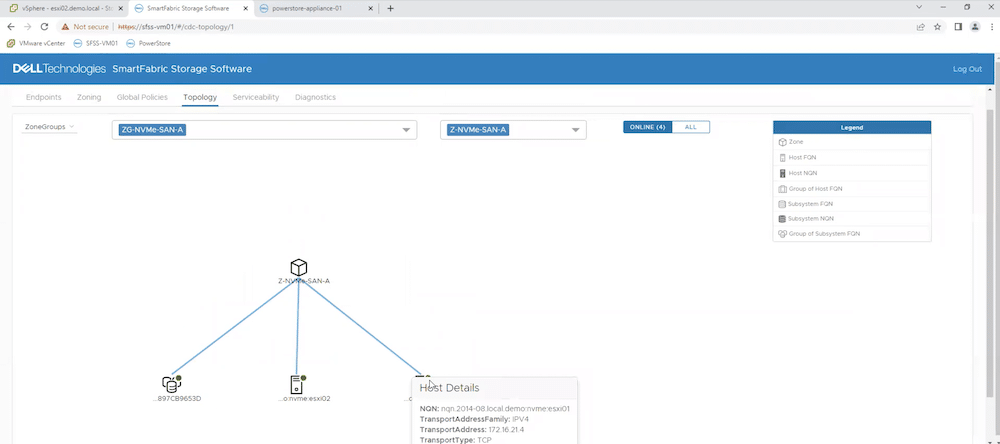Click the page vertical scrollbar

tap(989, 255)
